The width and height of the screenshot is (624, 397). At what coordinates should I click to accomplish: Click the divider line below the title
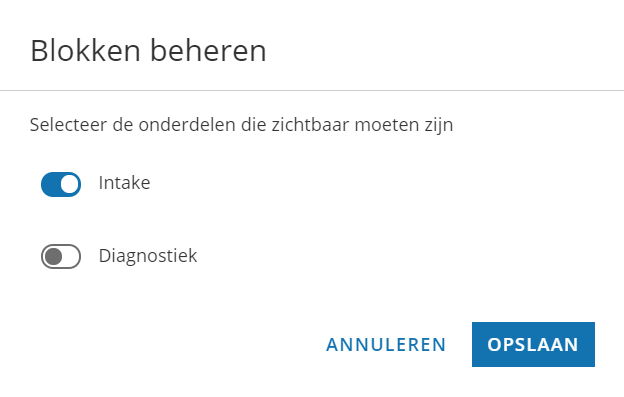[312, 91]
